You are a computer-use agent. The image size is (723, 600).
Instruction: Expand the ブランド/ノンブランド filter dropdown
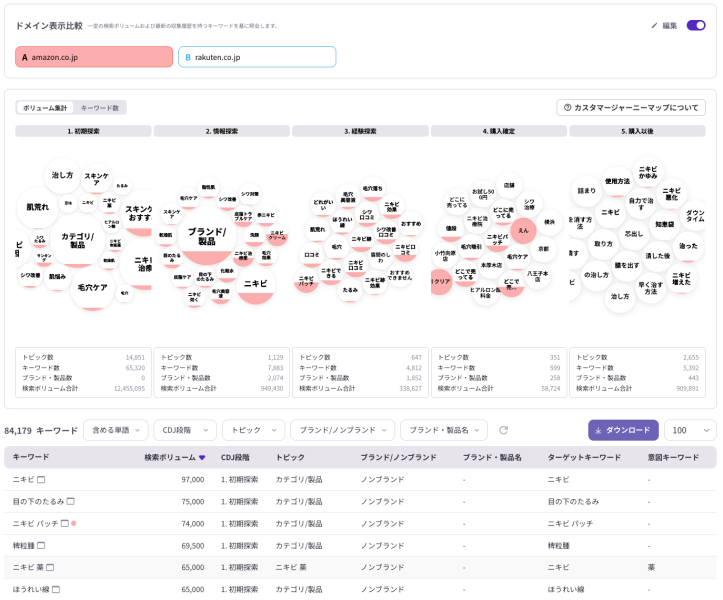pos(342,430)
